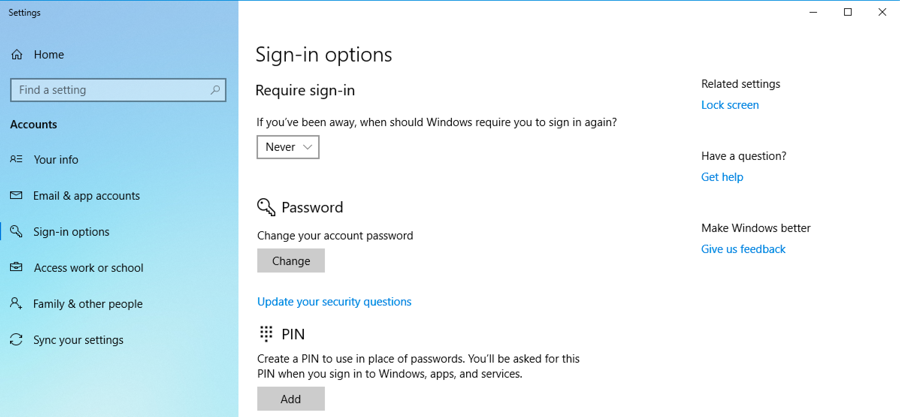This screenshot has width=900, height=417.
Task: Click the Access work or school briefcase icon
Action: pyautogui.click(x=16, y=268)
